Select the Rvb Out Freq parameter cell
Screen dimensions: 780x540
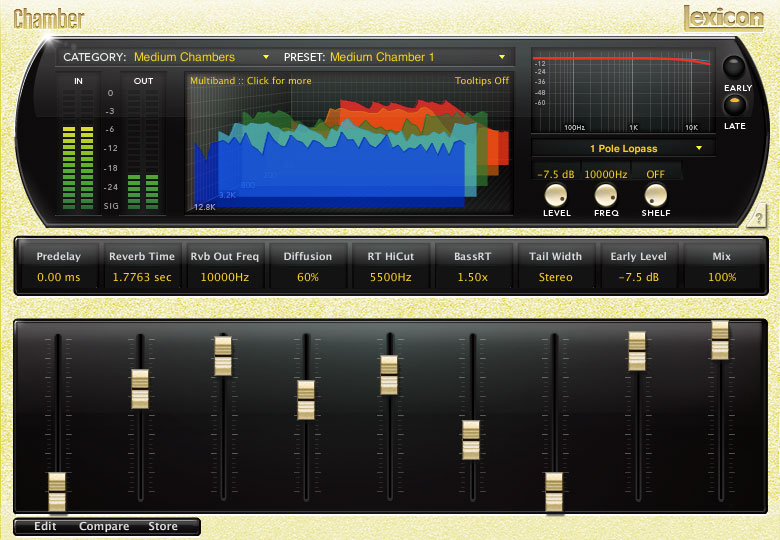(224, 267)
